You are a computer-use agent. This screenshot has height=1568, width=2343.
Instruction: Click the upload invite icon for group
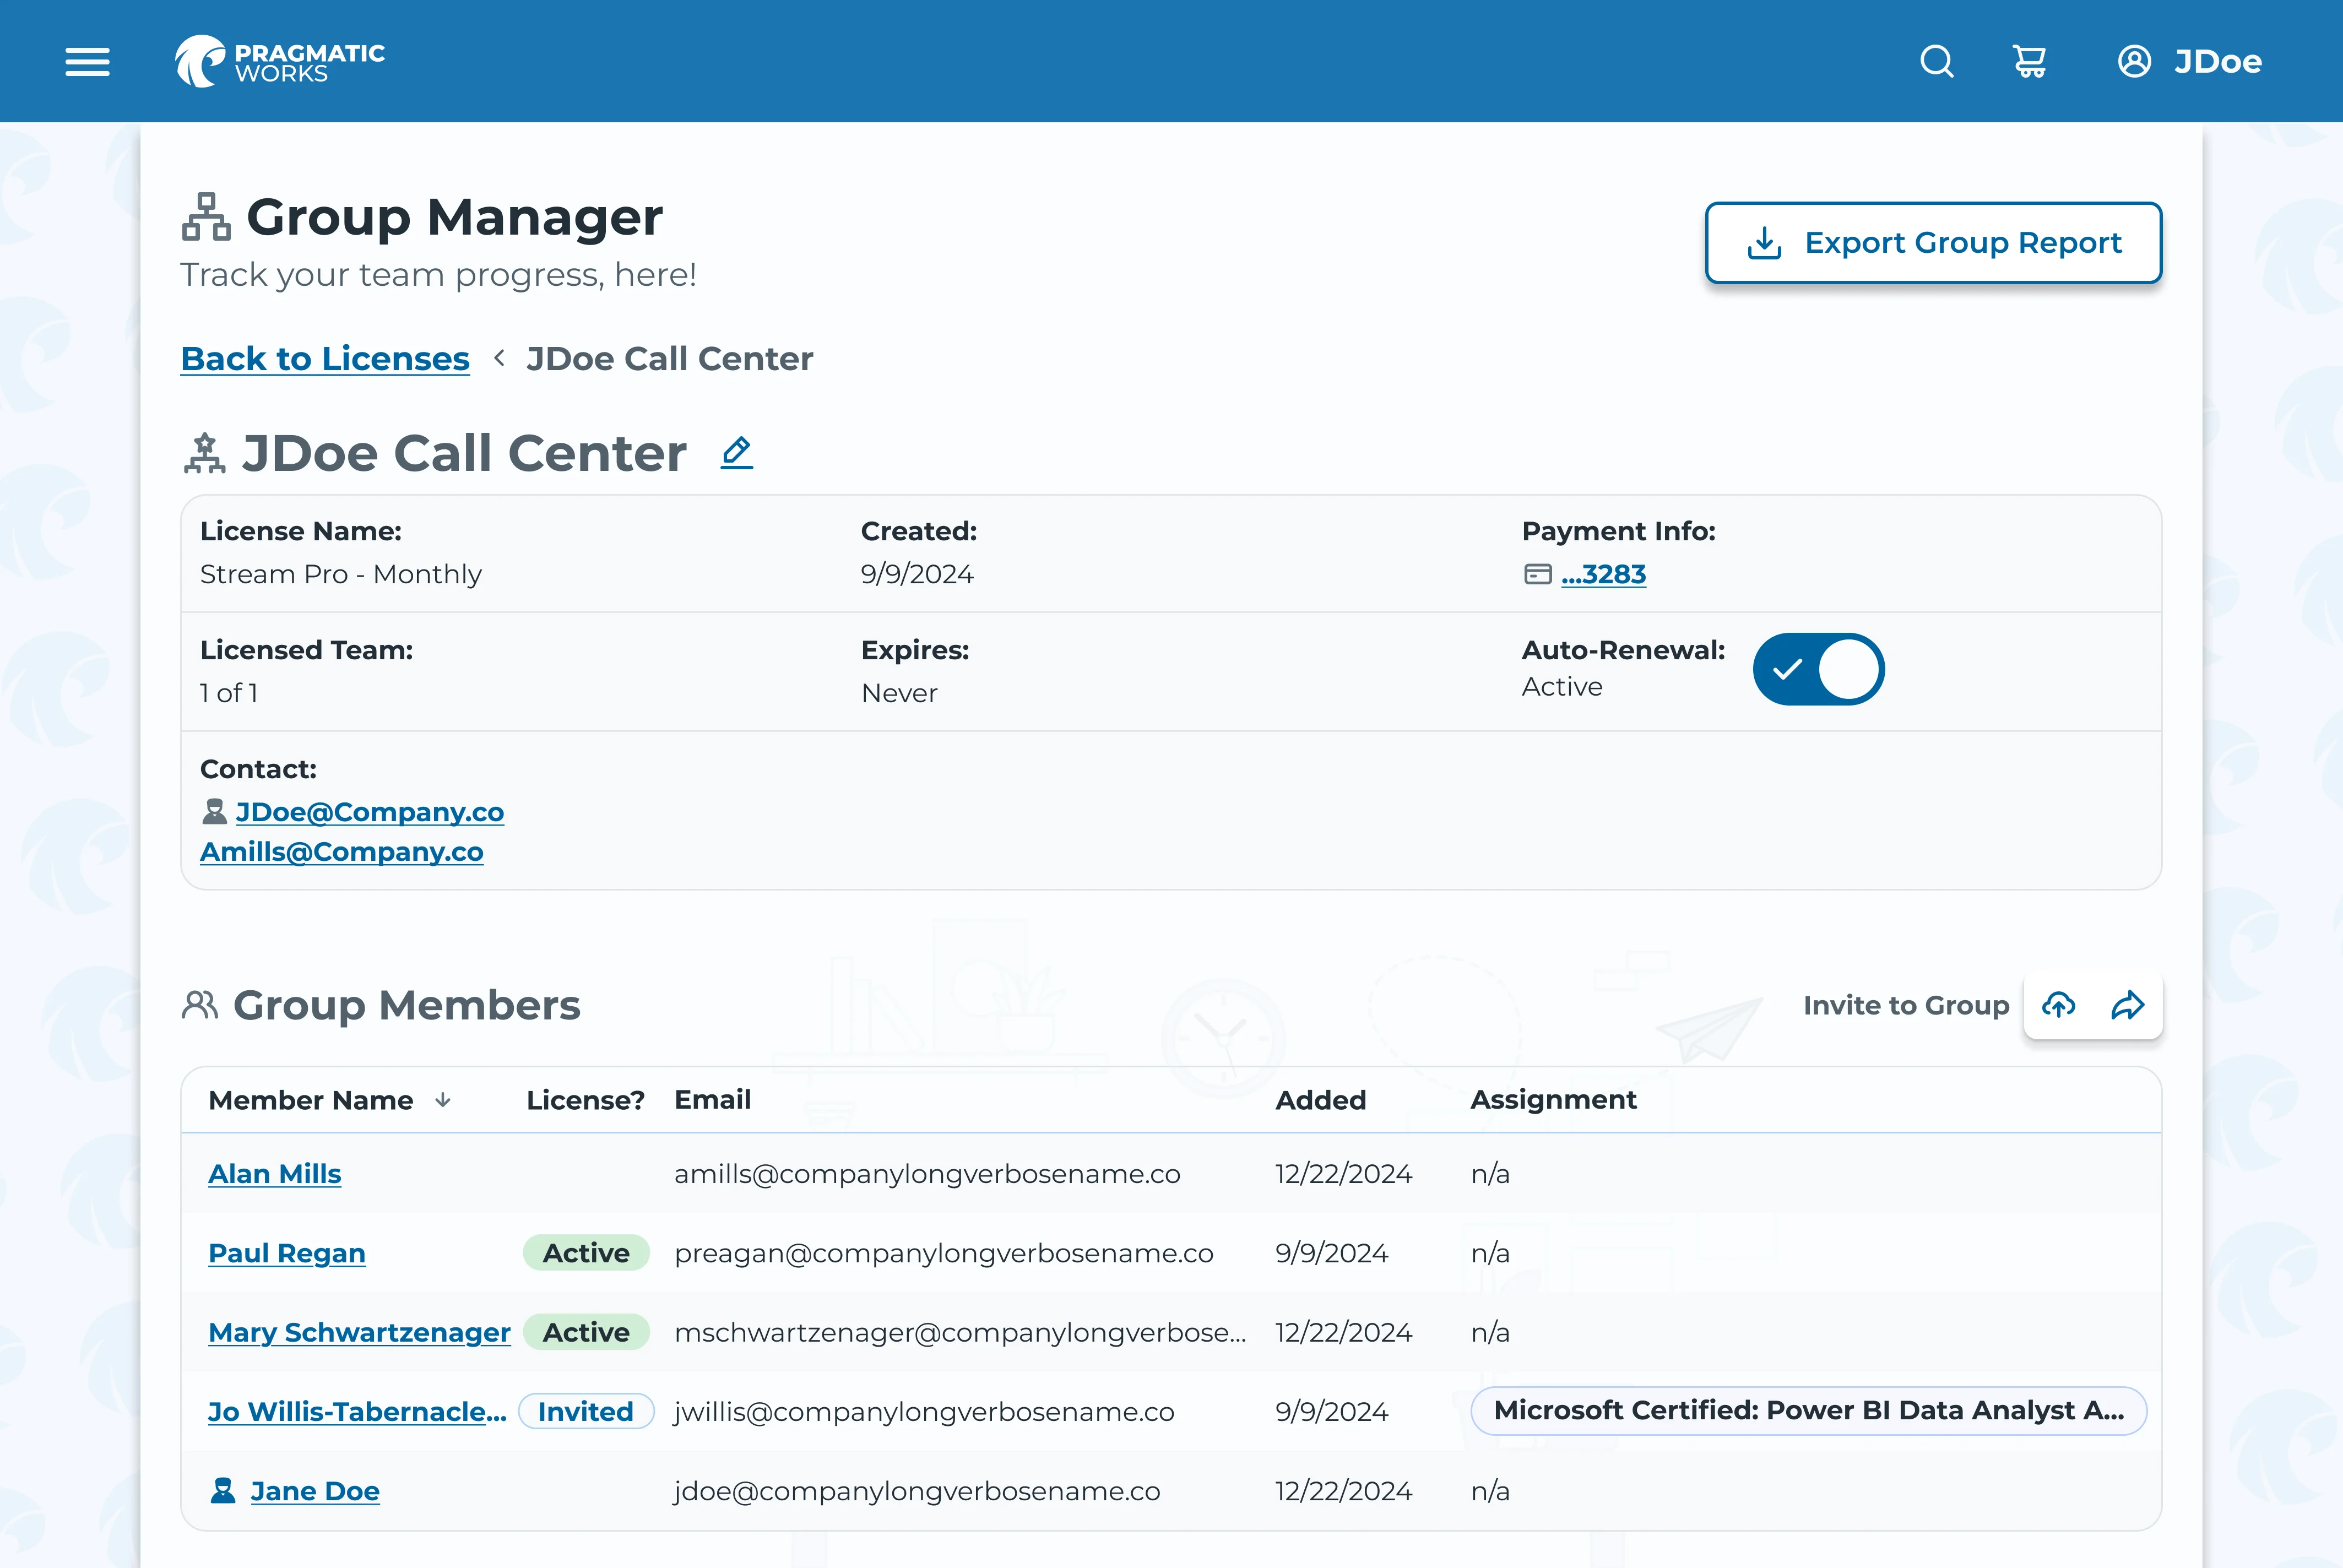(2058, 1005)
